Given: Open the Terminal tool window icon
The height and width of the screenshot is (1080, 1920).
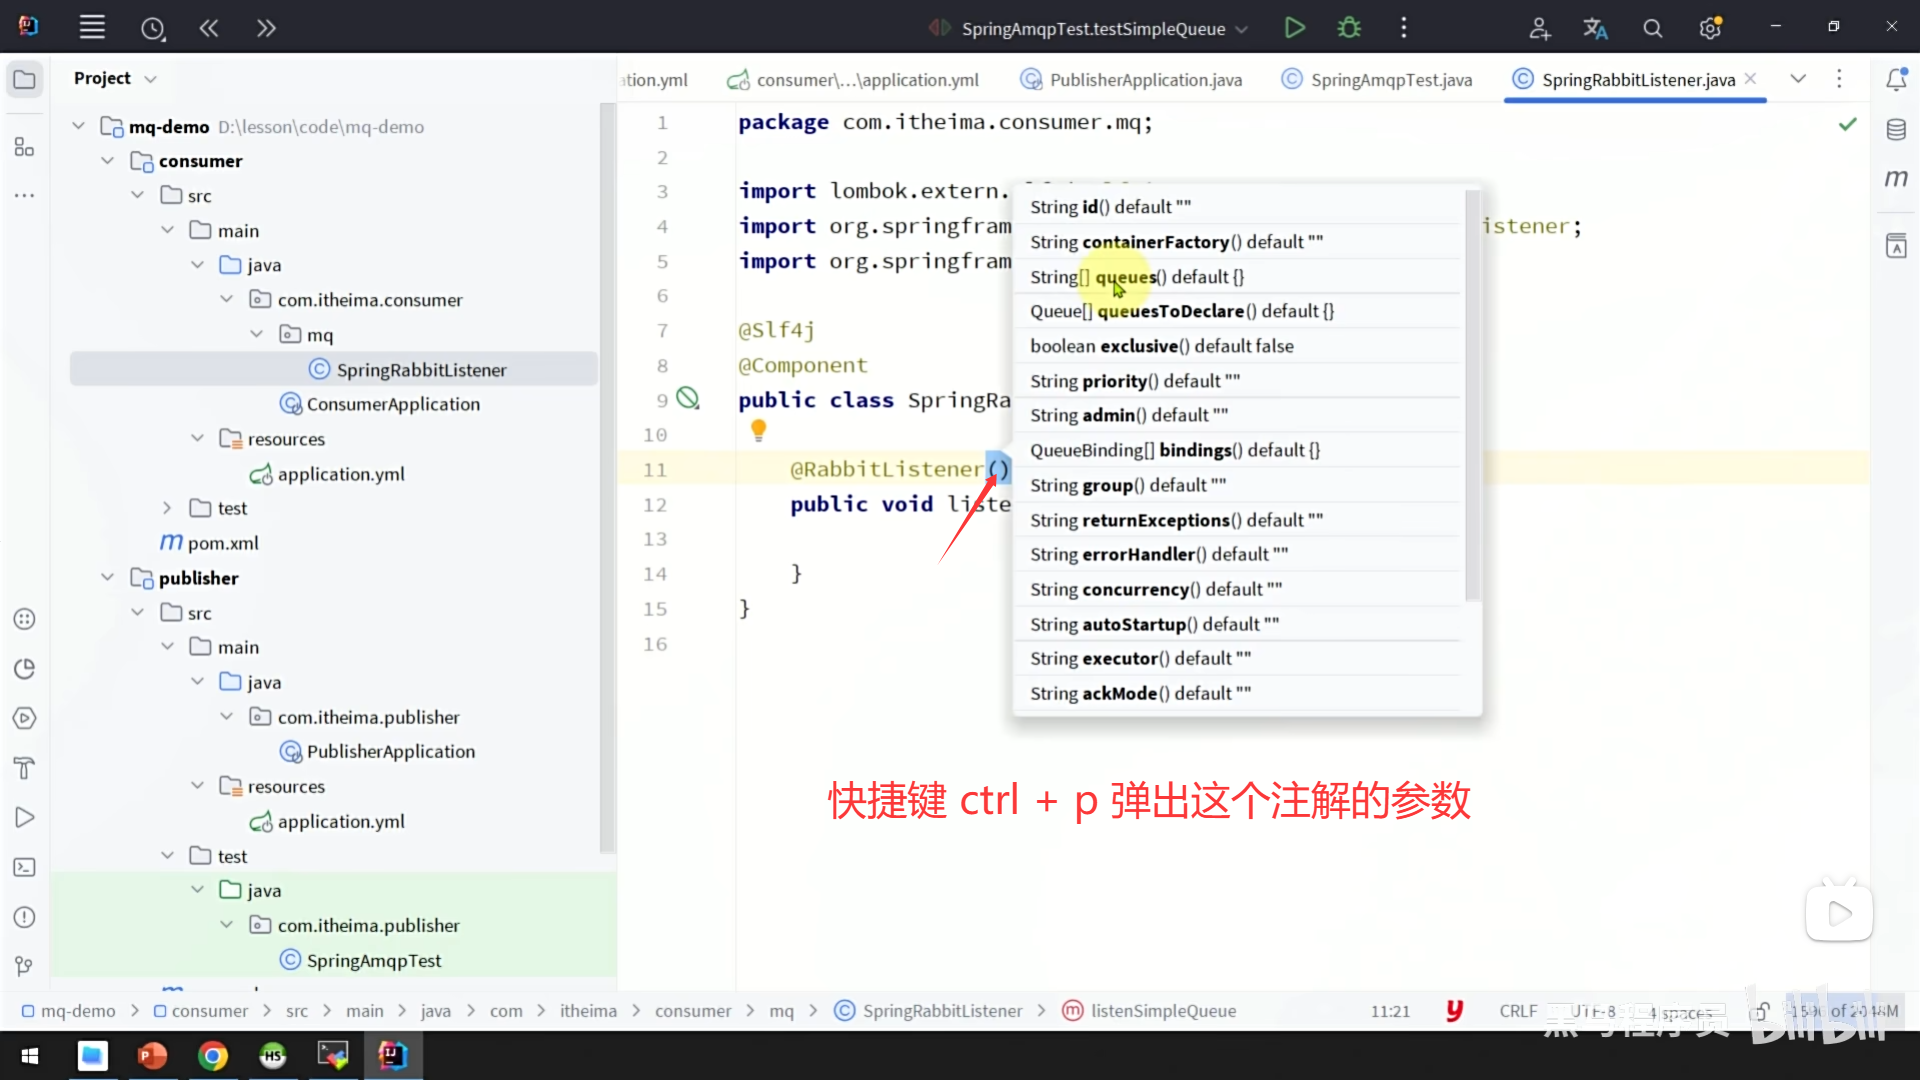Looking at the screenshot, I should click(x=24, y=867).
